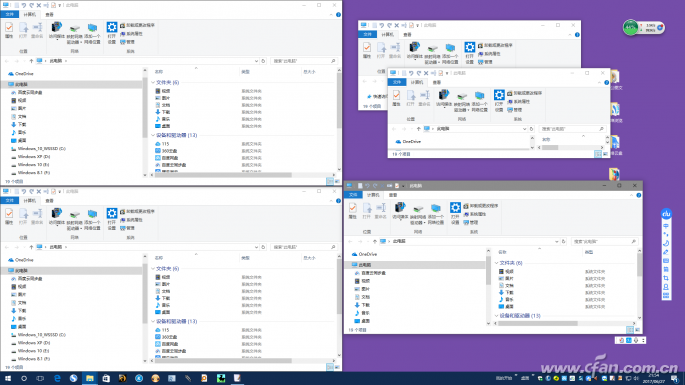Select OneDrive in lower-right window navigation pane
The image size is (685, 385).
point(364,254)
